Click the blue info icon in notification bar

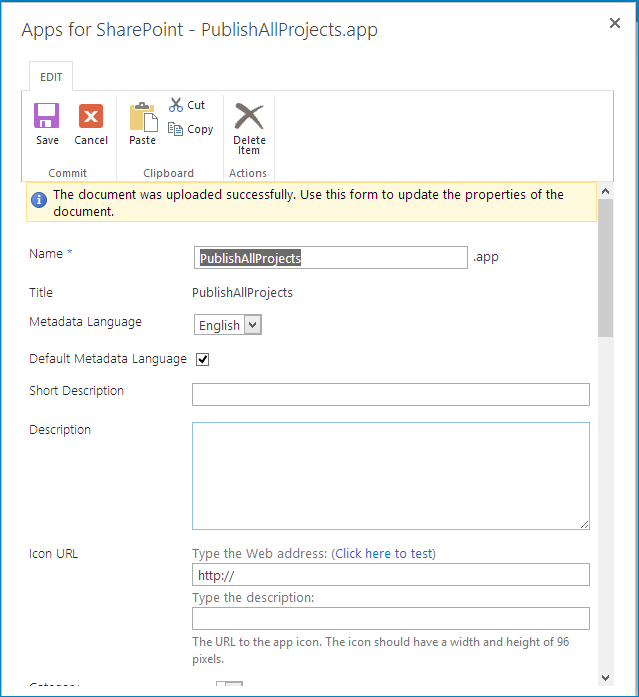[39, 200]
